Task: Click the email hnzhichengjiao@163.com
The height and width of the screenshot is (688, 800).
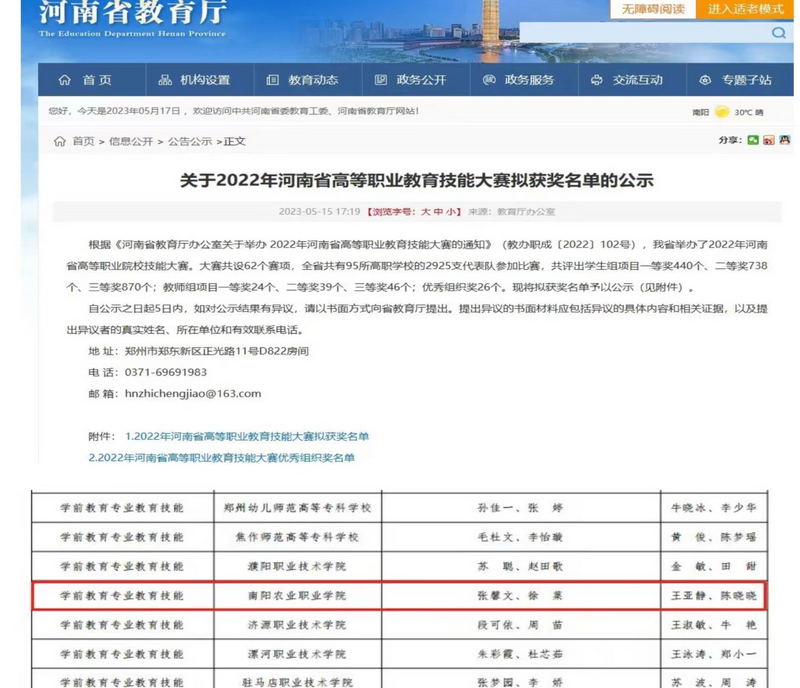Action: (x=193, y=394)
